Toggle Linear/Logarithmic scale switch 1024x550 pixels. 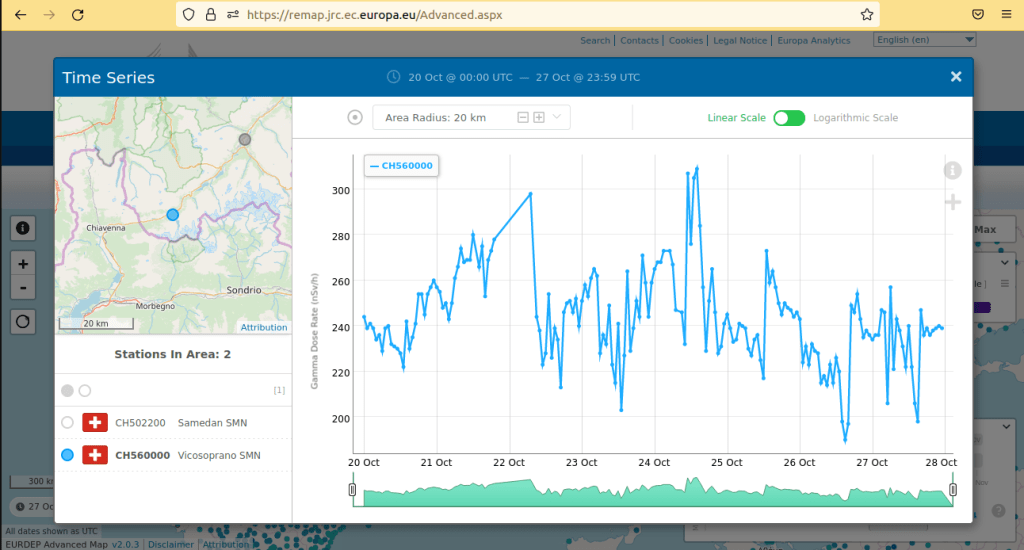pyautogui.click(x=788, y=118)
